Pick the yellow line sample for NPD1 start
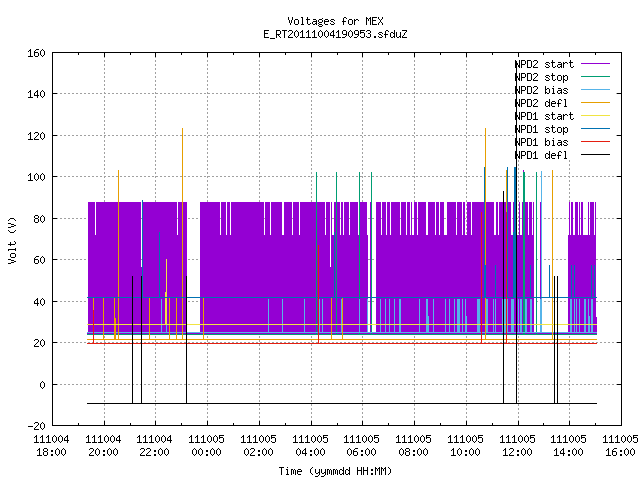This screenshot has width=640, height=480. [595, 116]
